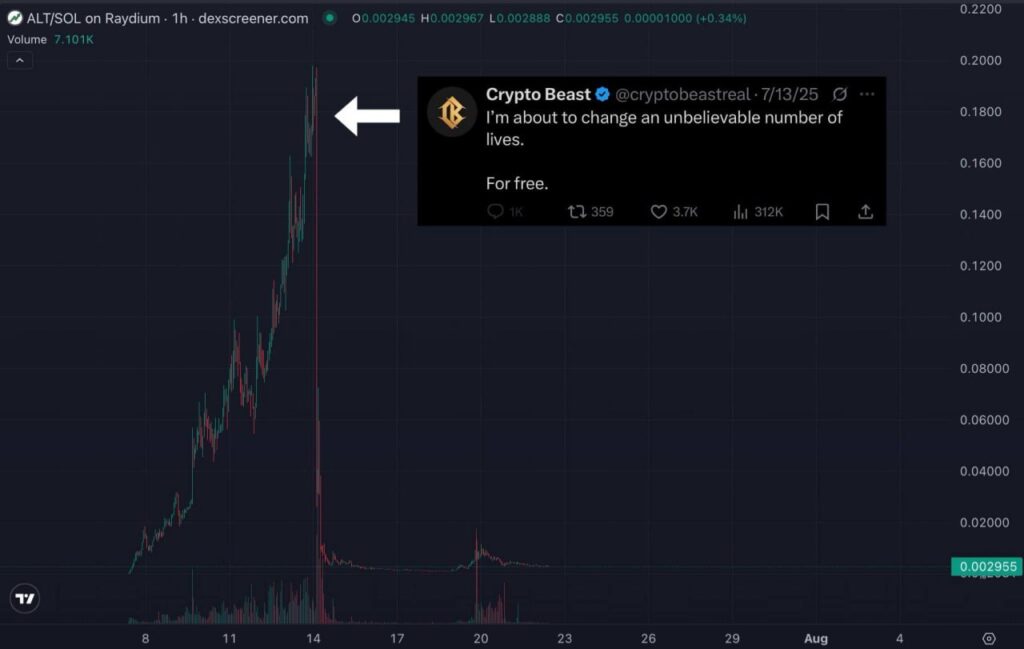The height and width of the screenshot is (649, 1024).
Task: Toggle like on the 3.7K hearts
Action: coord(659,212)
